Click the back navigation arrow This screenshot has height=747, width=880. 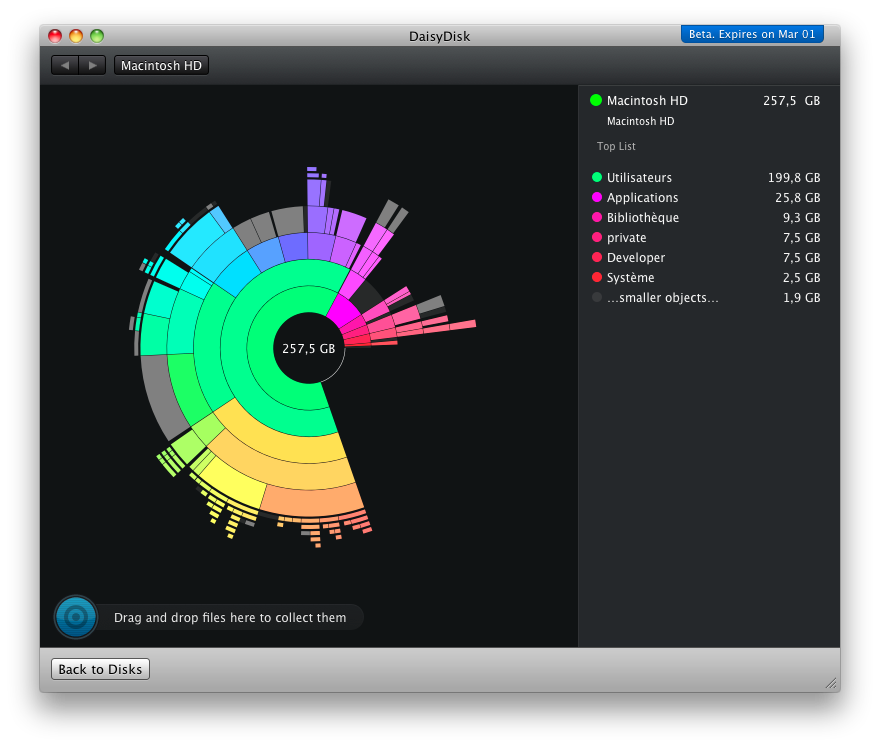click(x=65, y=66)
